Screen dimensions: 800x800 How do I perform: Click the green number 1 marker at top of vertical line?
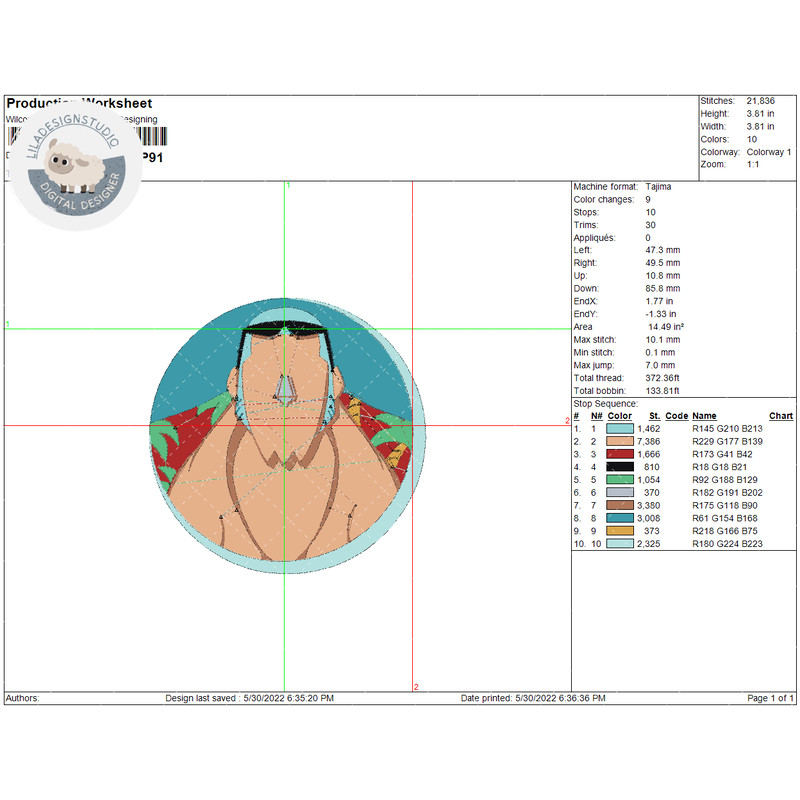(288, 186)
